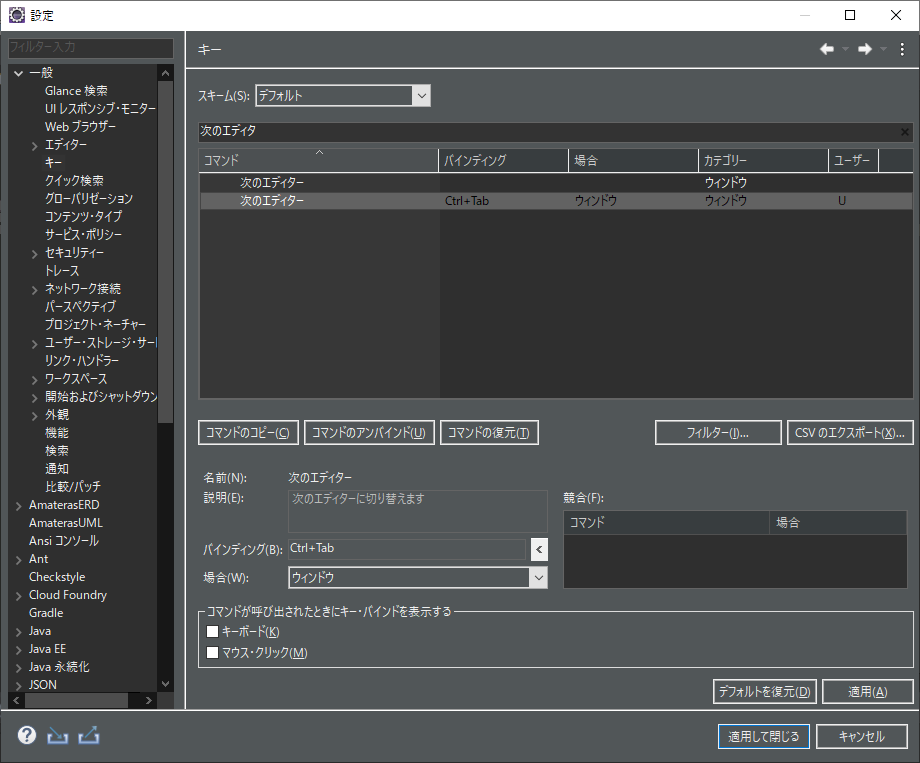
Task: Expand the Ant tree node
Action: click(19, 560)
